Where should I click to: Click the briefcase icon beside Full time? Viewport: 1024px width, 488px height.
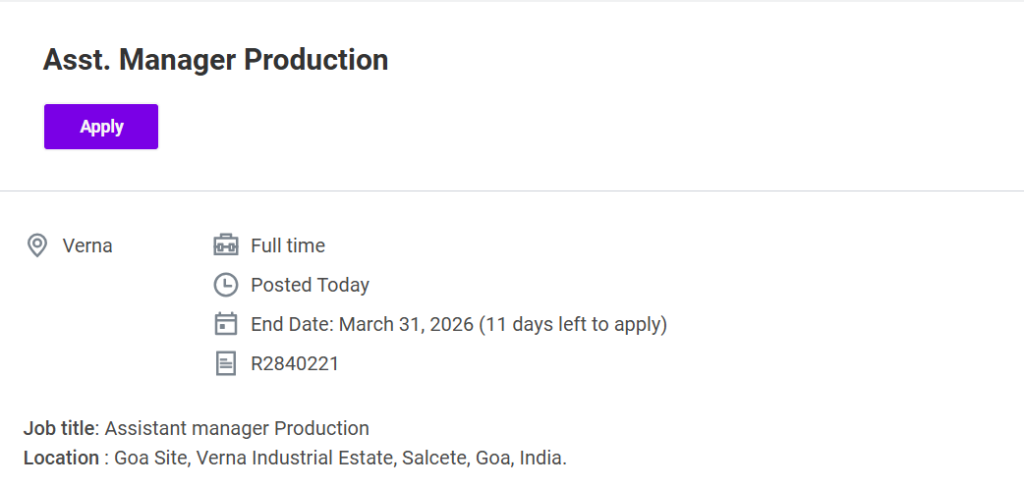click(x=226, y=245)
